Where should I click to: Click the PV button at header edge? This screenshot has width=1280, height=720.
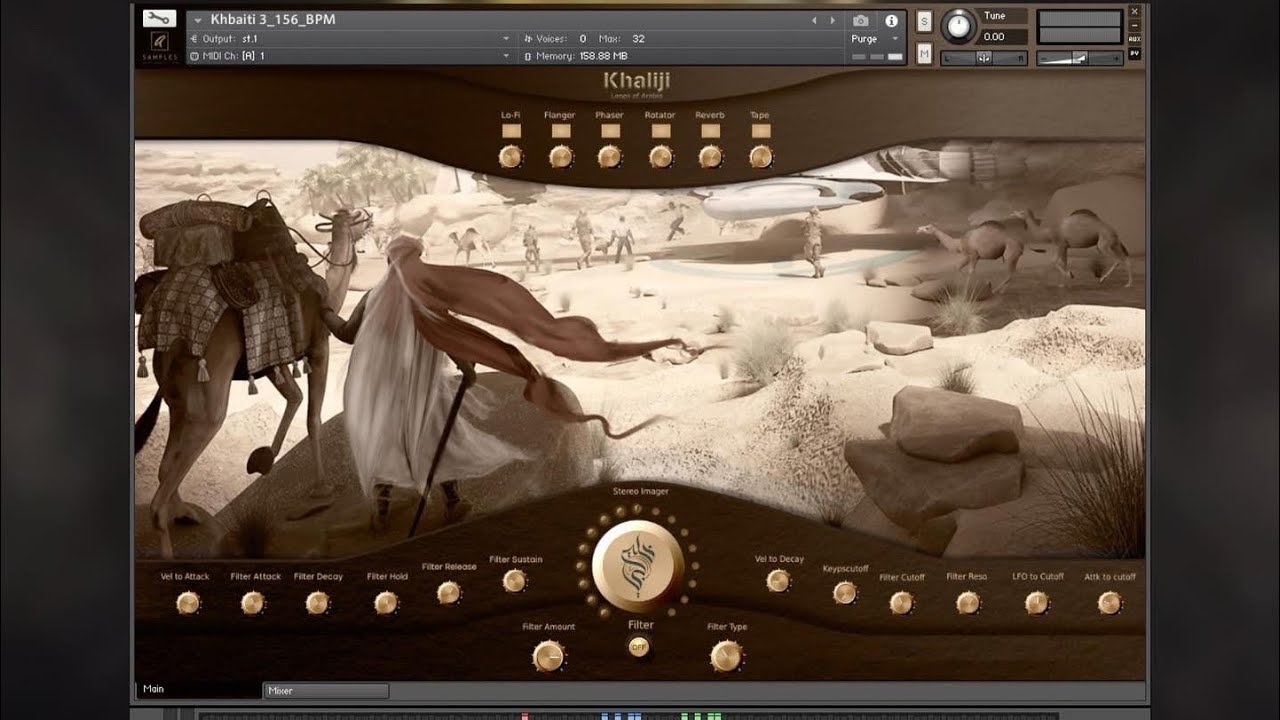[x=1134, y=53]
